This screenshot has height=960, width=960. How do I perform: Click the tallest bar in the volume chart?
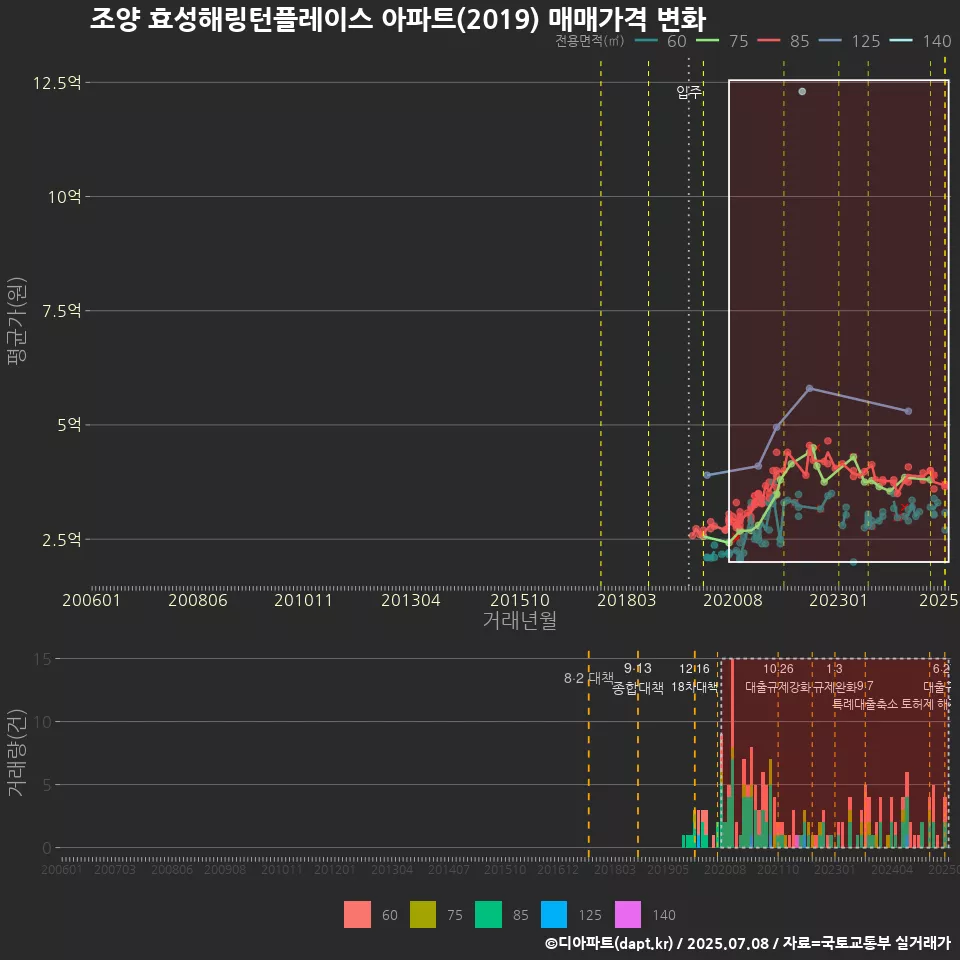(732, 753)
